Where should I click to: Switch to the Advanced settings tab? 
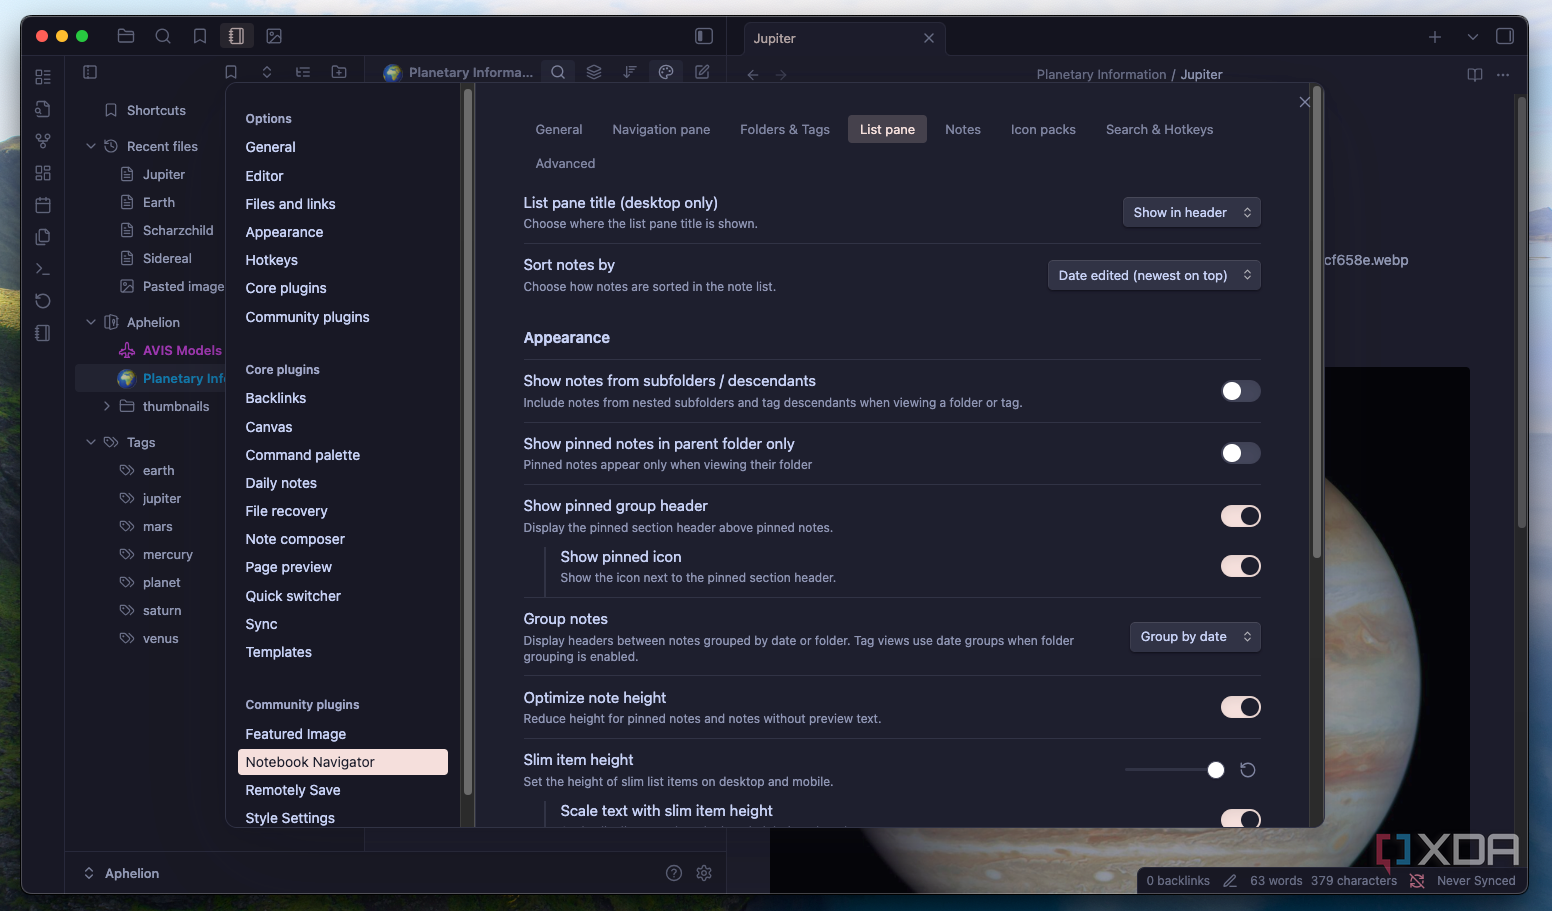565,163
